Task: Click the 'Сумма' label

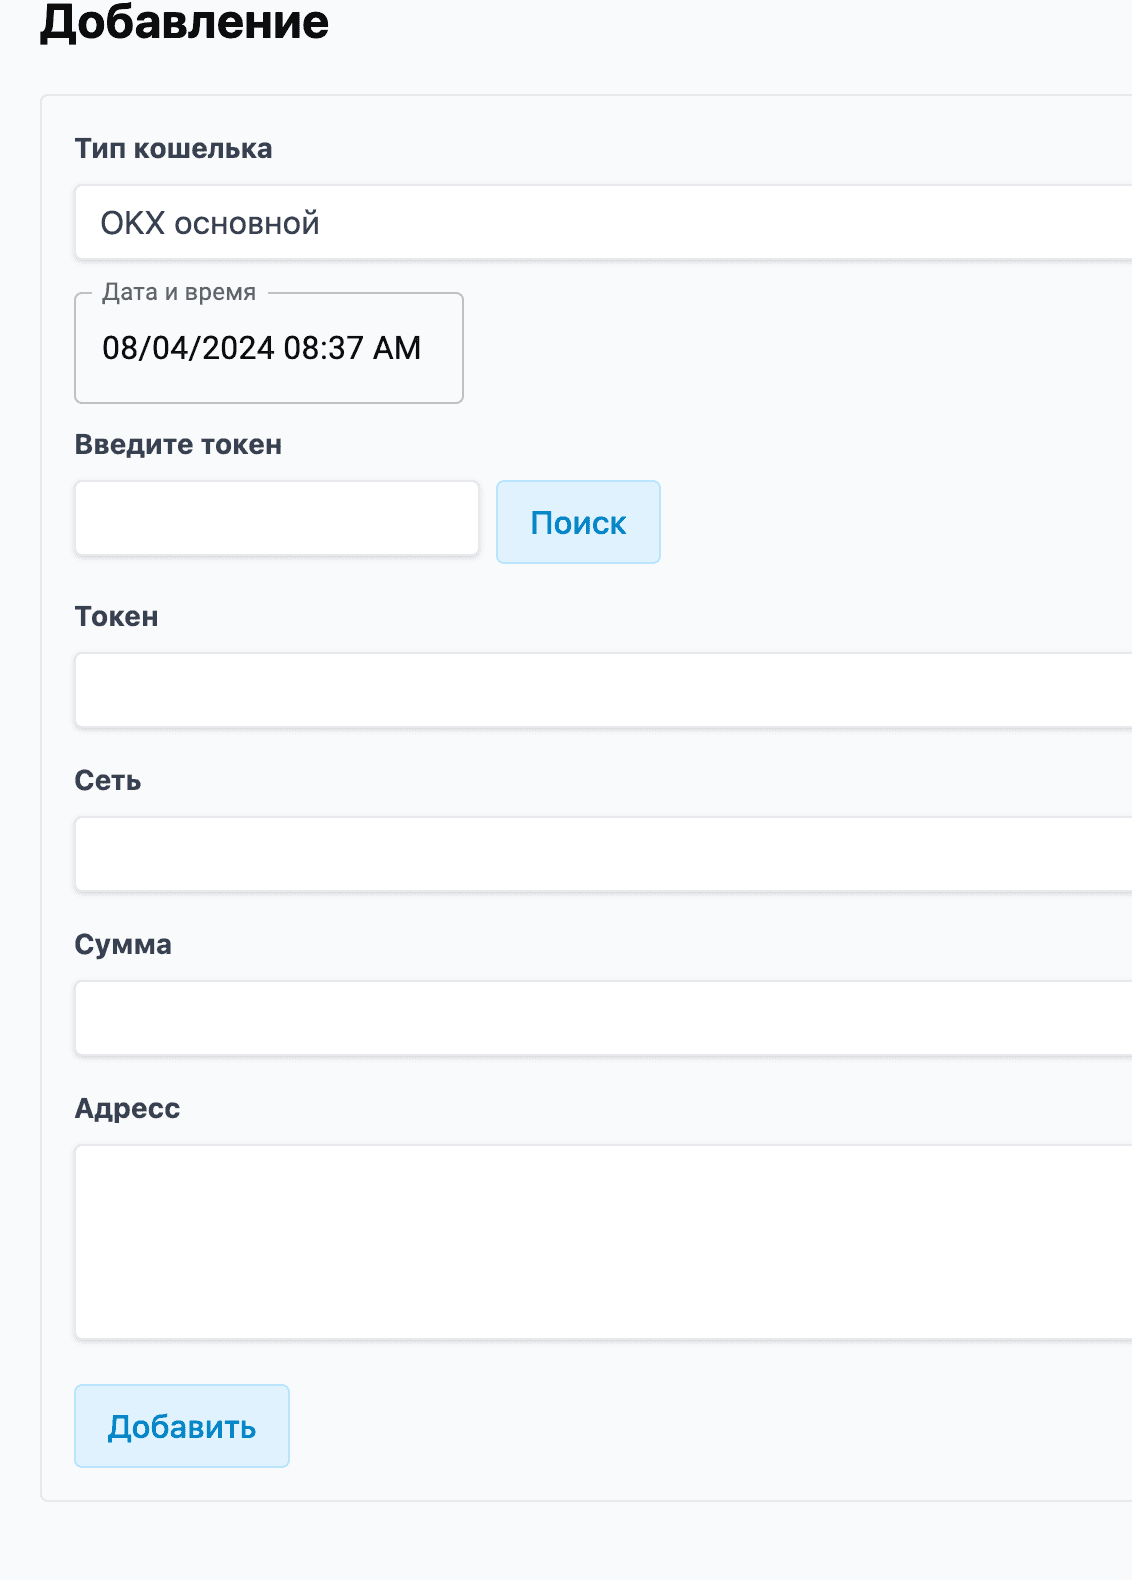Action: tap(123, 944)
